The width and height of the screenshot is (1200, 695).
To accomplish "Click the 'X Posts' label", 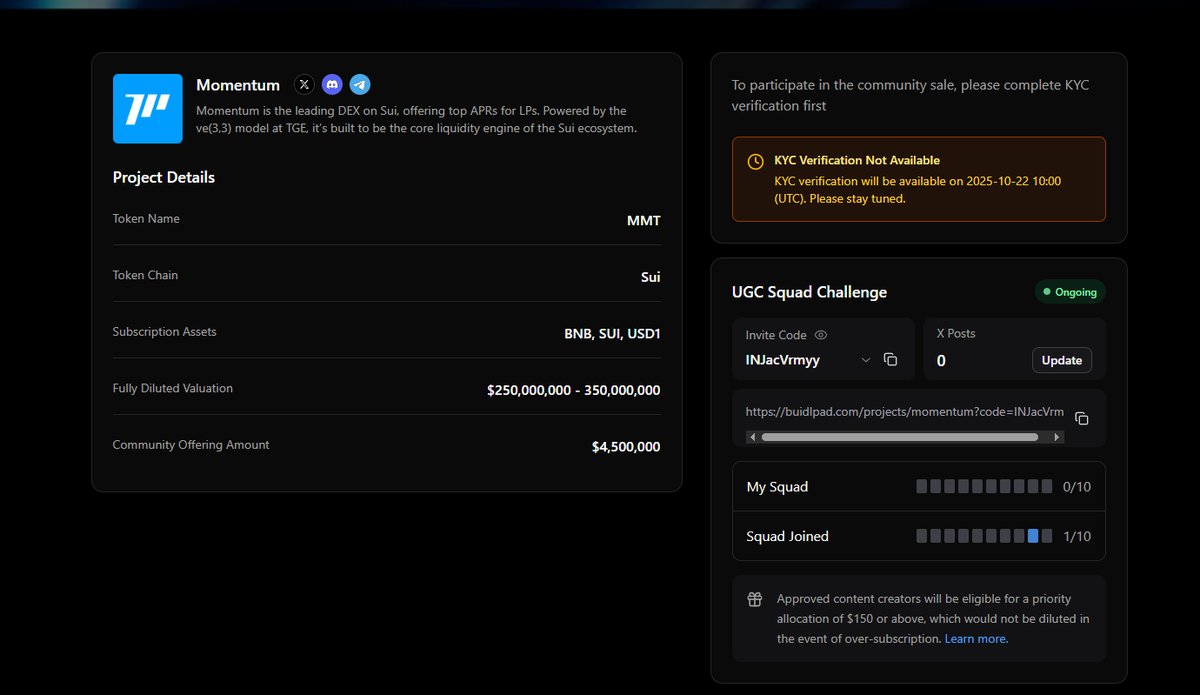I will 956,333.
